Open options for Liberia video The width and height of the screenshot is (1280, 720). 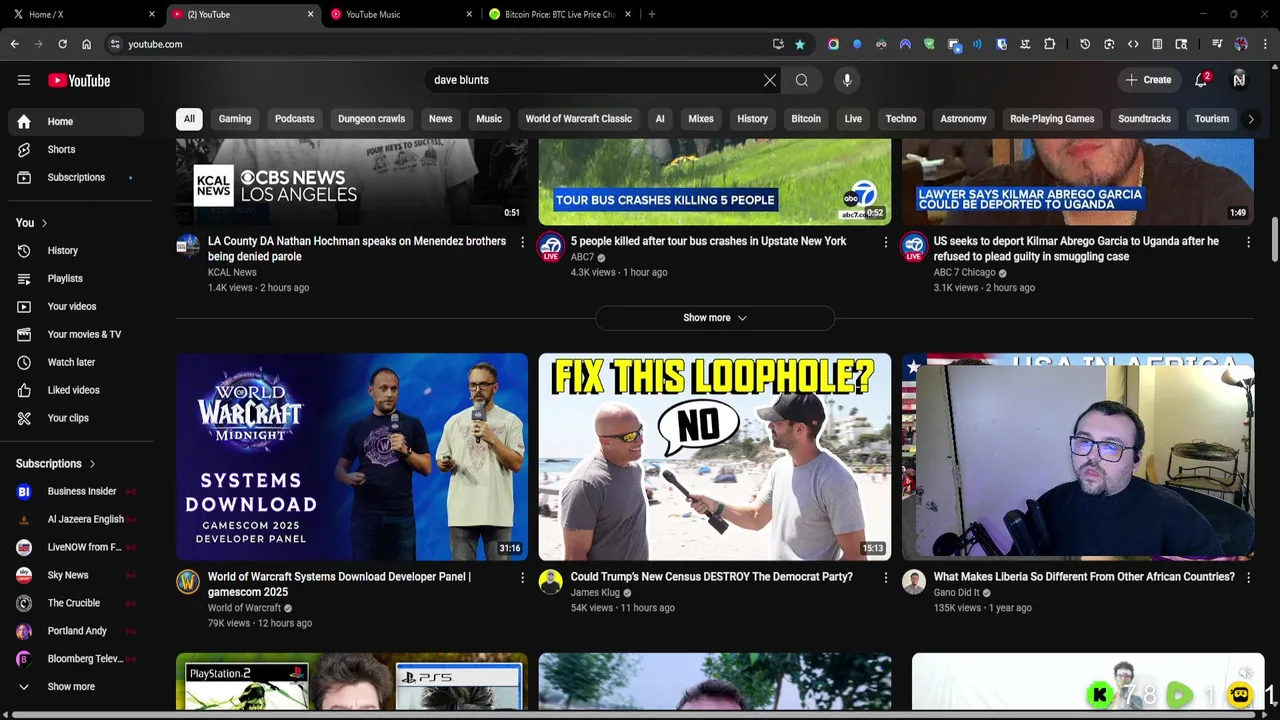pyautogui.click(x=1248, y=578)
